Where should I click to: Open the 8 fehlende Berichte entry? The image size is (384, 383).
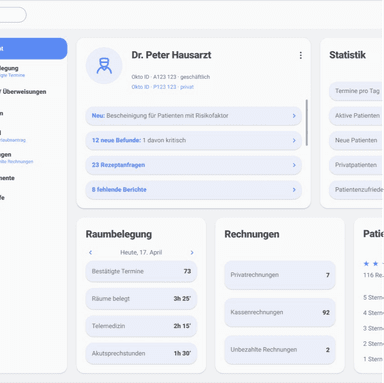pos(193,190)
